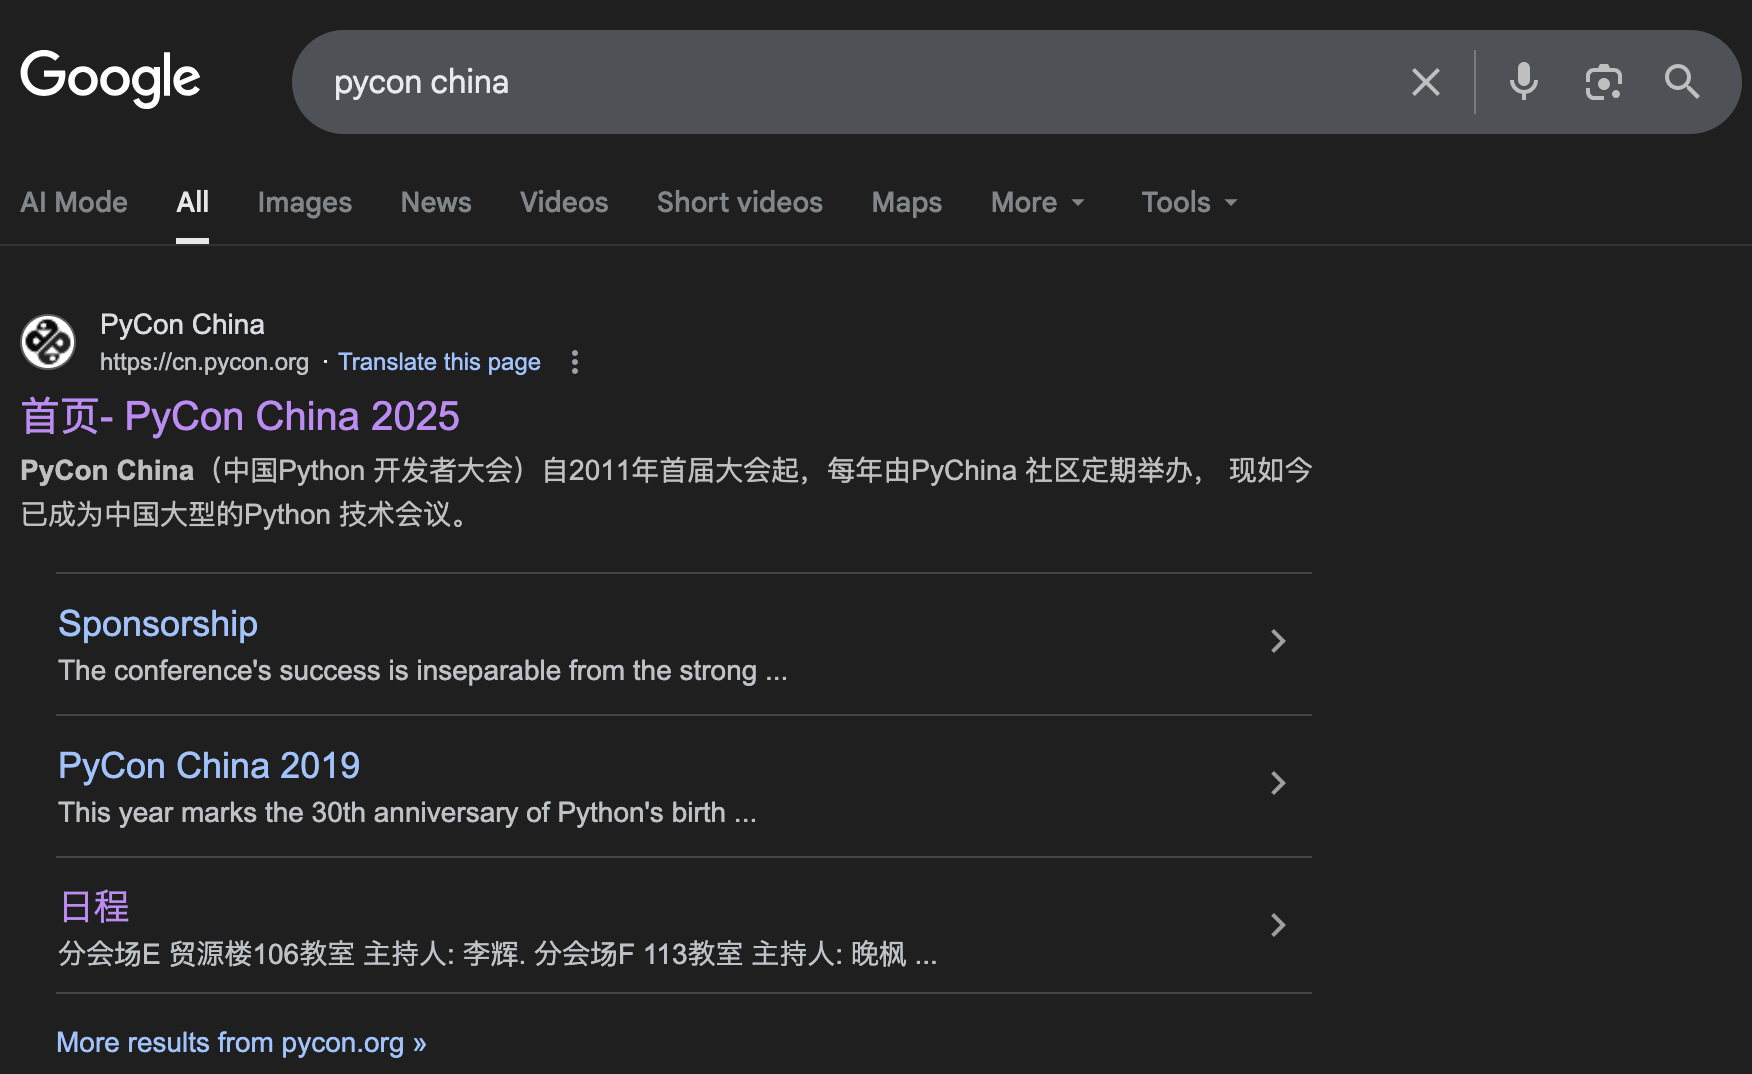Start voice search with microphone icon
Viewport: 1752px width, 1074px height.
(1523, 82)
